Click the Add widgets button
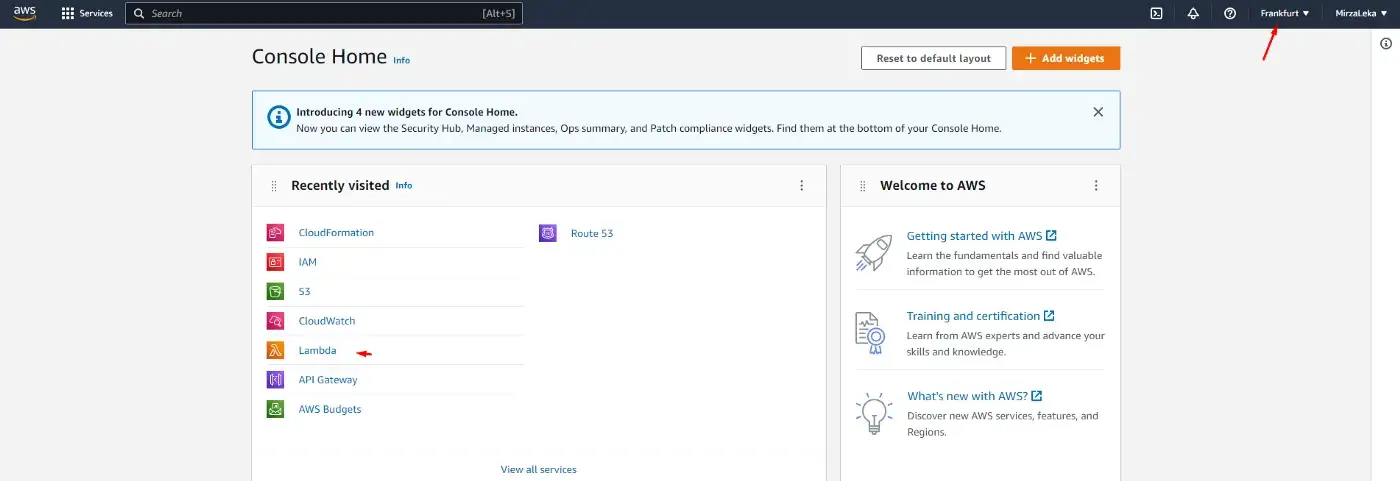This screenshot has width=1400, height=481. click(x=1065, y=58)
